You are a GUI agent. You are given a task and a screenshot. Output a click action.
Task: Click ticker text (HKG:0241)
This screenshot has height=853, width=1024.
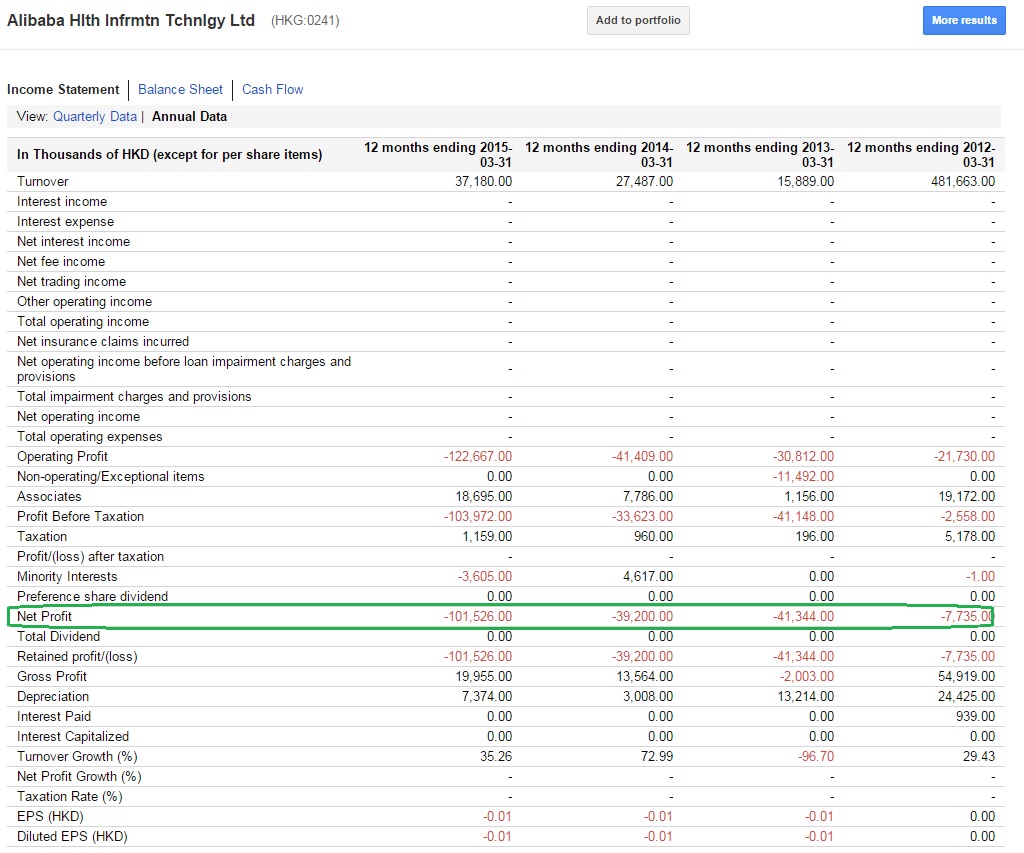(305, 20)
